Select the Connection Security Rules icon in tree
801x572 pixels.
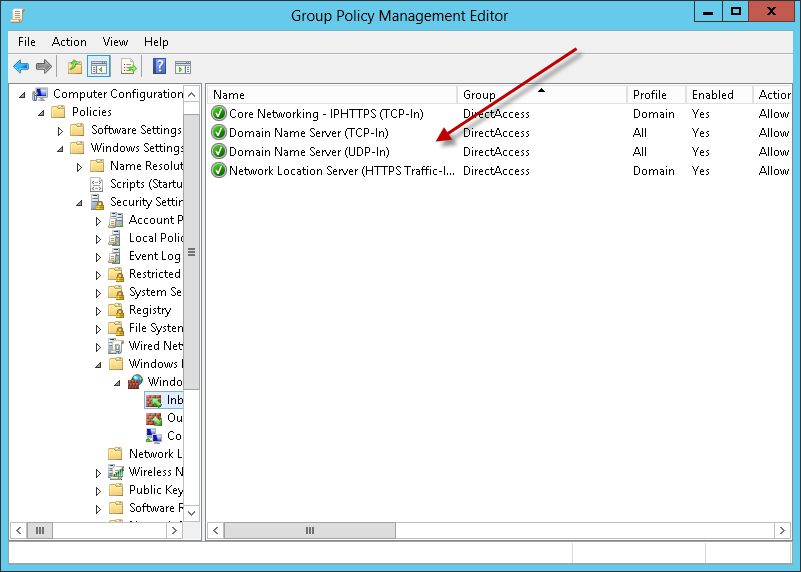point(154,436)
